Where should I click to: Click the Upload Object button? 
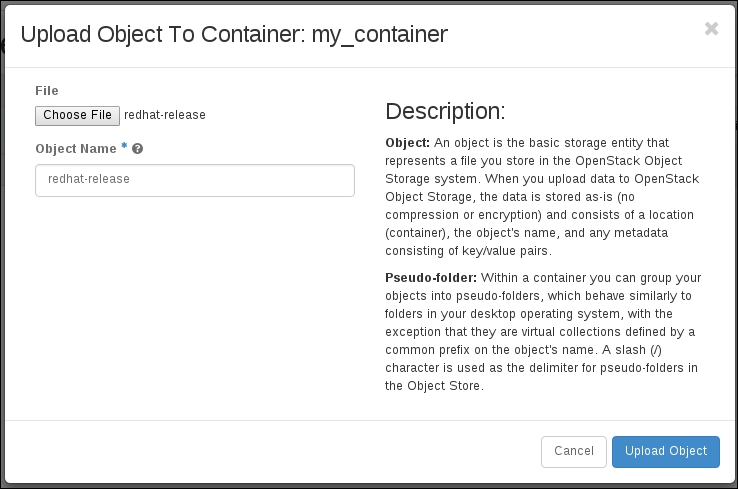665,451
